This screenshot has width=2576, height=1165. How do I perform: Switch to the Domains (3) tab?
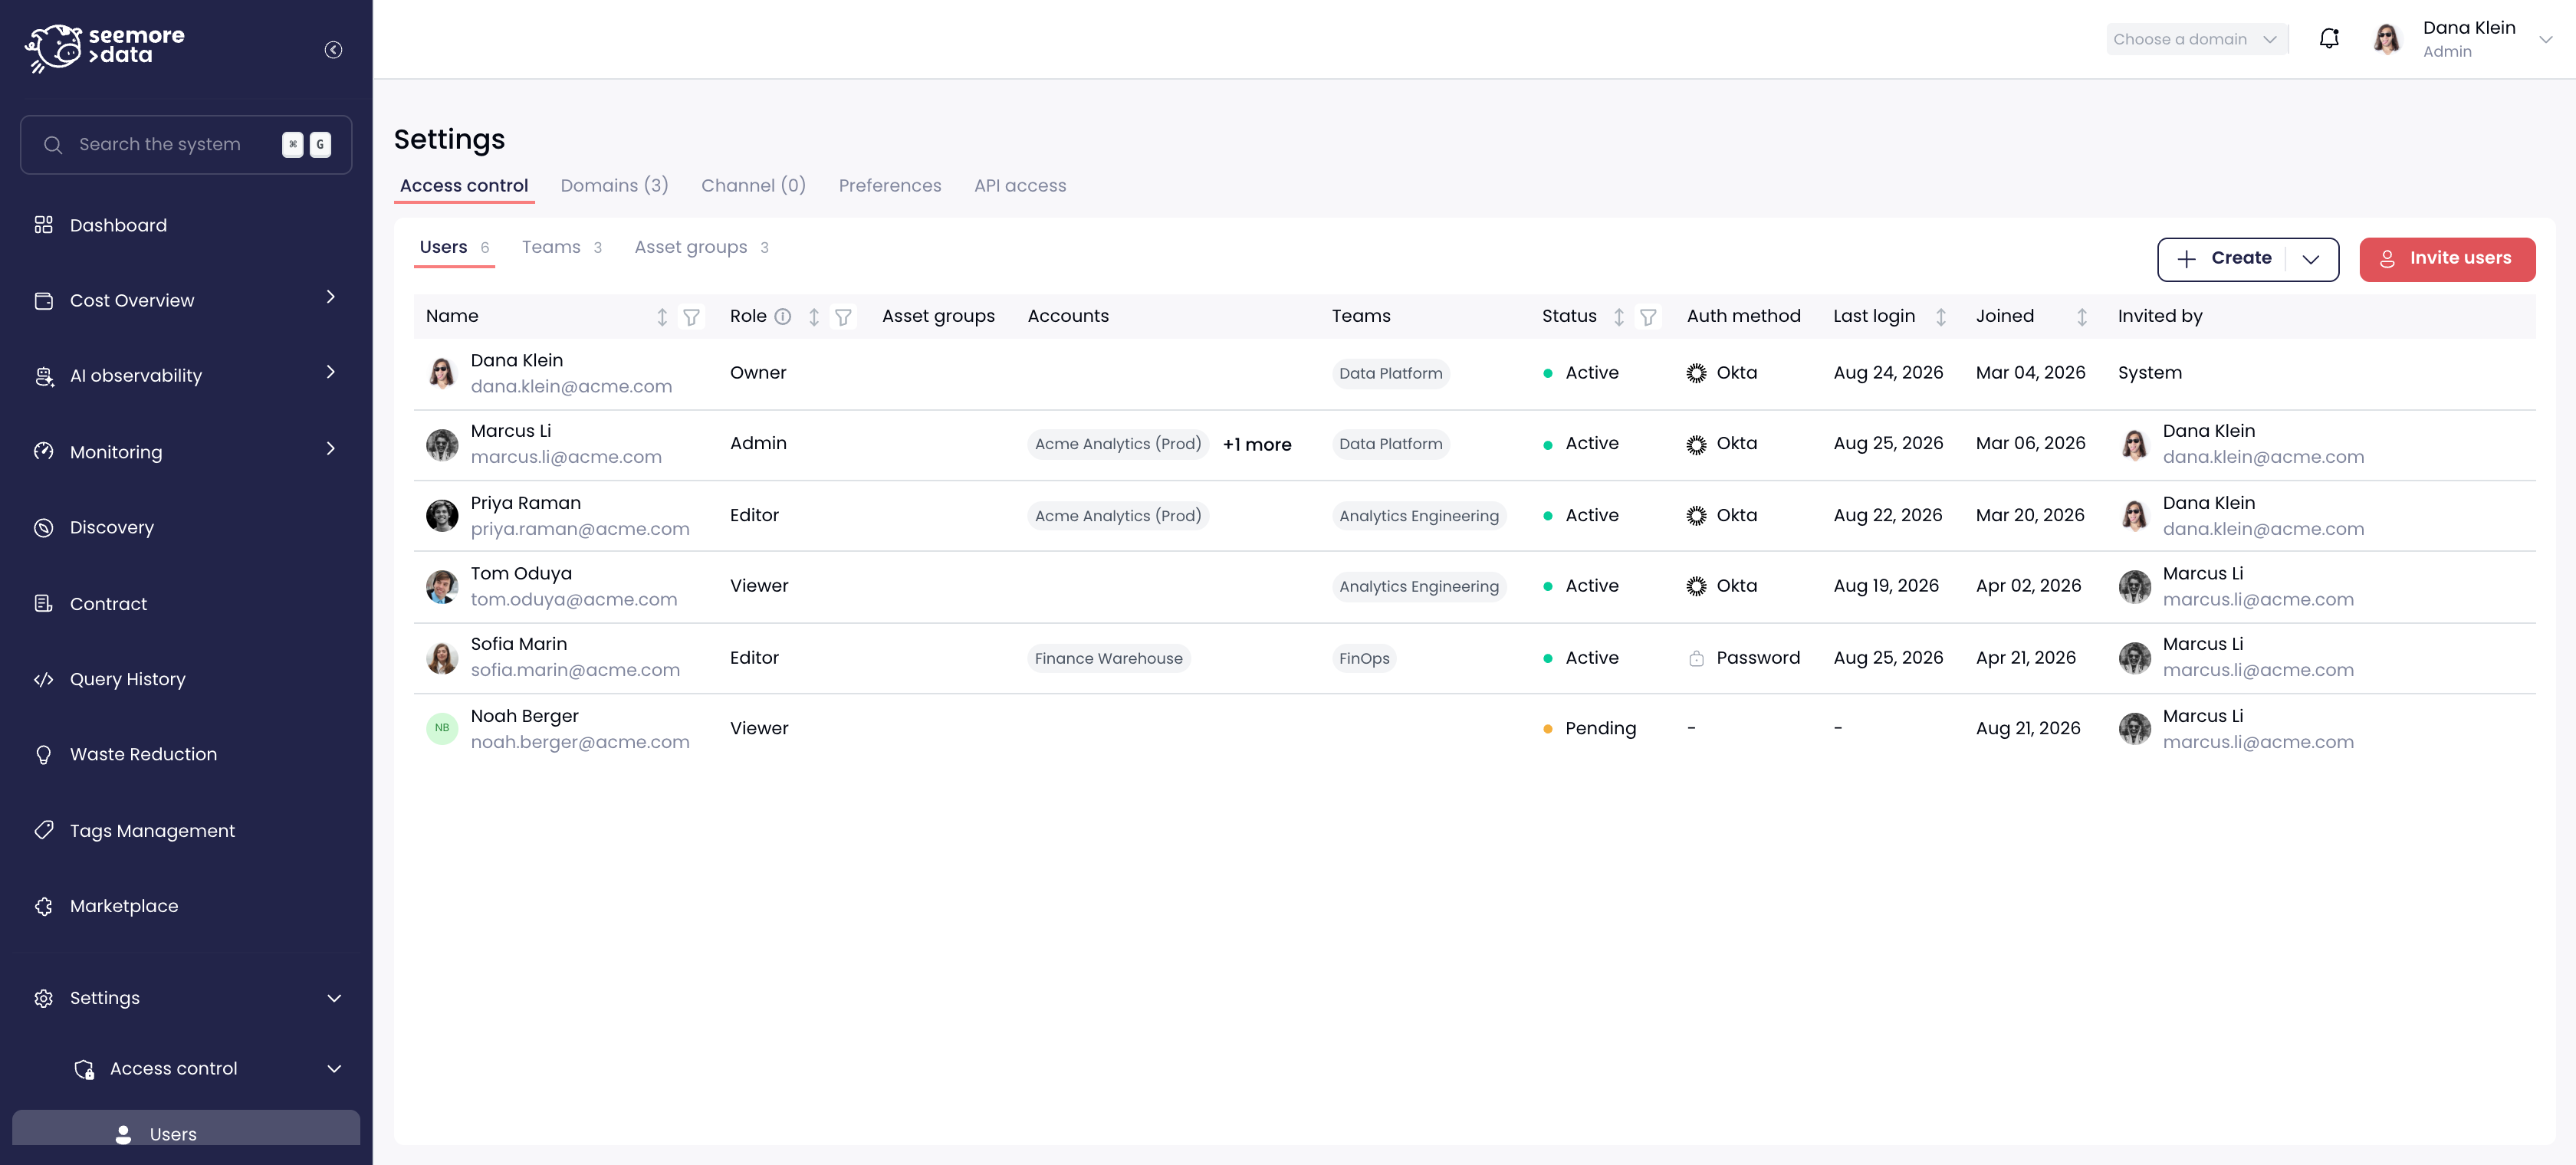(x=614, y=186)
